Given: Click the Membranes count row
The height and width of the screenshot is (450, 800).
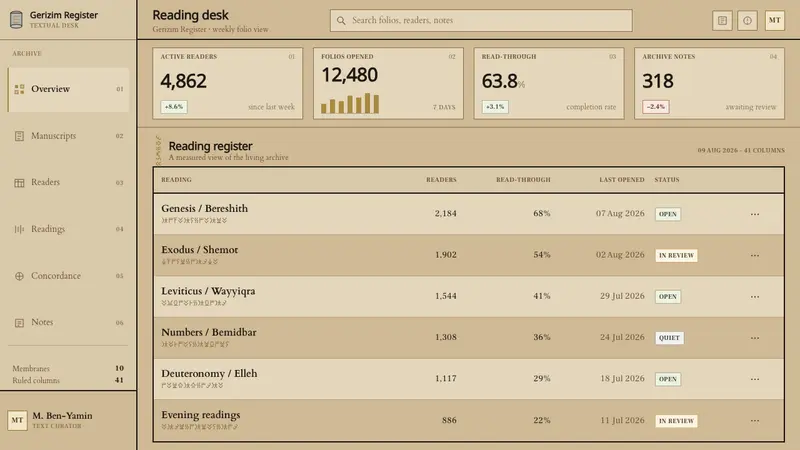Looking at the screenshot, I should (68, 368).
